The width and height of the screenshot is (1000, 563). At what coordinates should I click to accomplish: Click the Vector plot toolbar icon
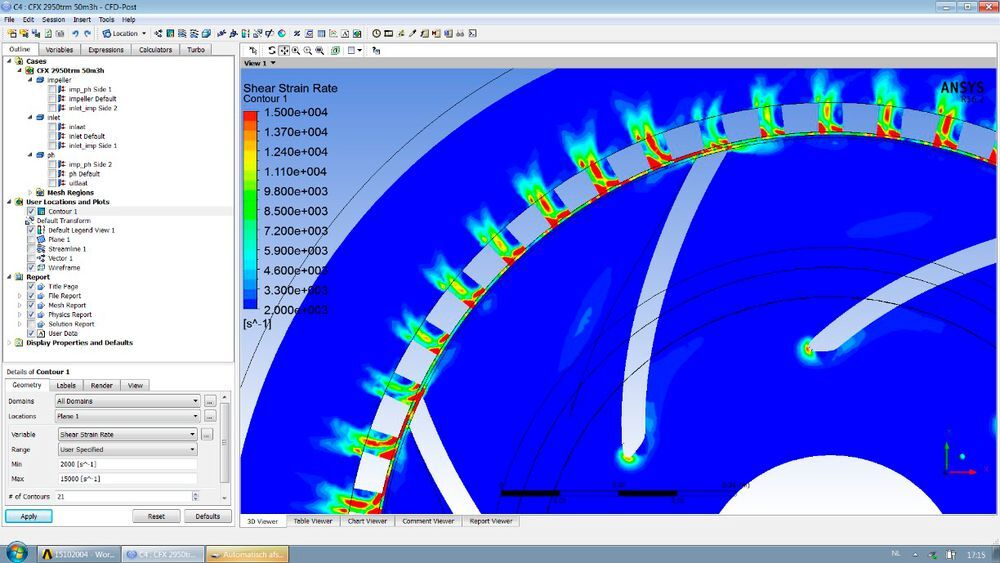click(158, 33)
